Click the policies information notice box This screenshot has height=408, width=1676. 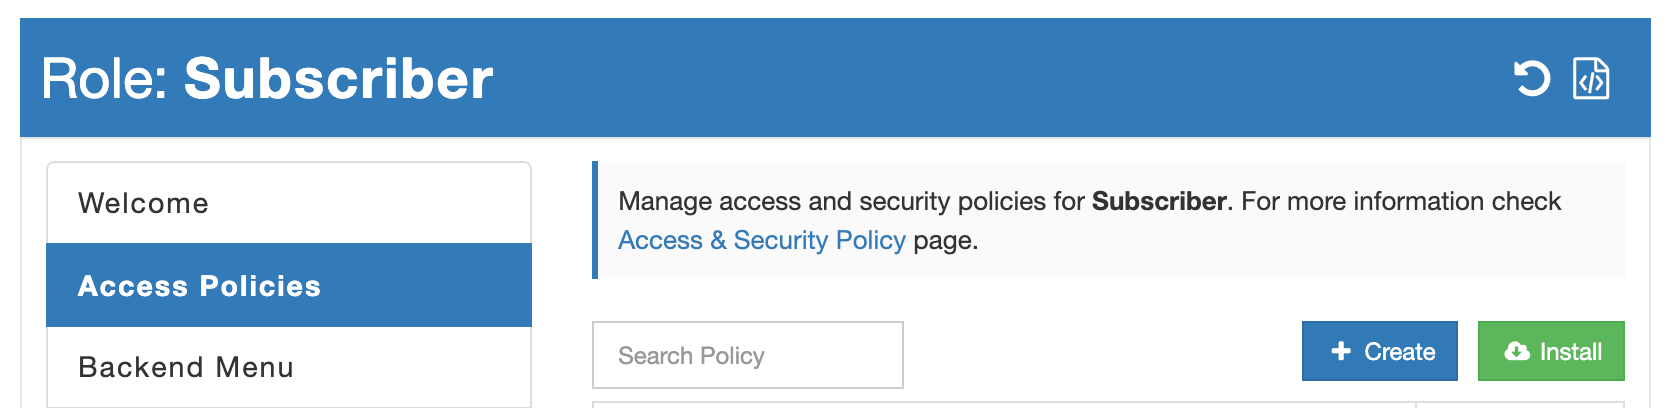pos(1108,220)
